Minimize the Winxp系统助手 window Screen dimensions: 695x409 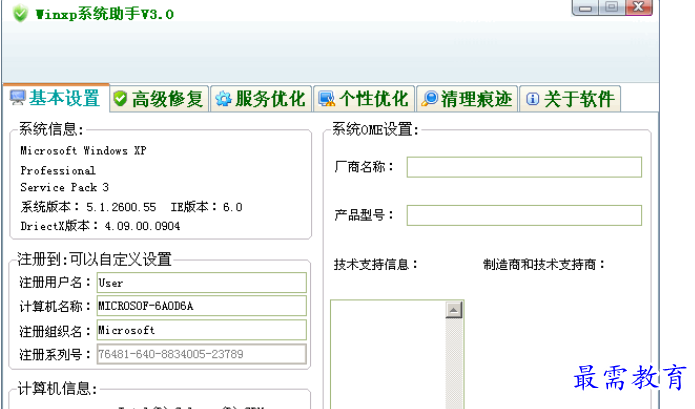[x=586, y=8]
